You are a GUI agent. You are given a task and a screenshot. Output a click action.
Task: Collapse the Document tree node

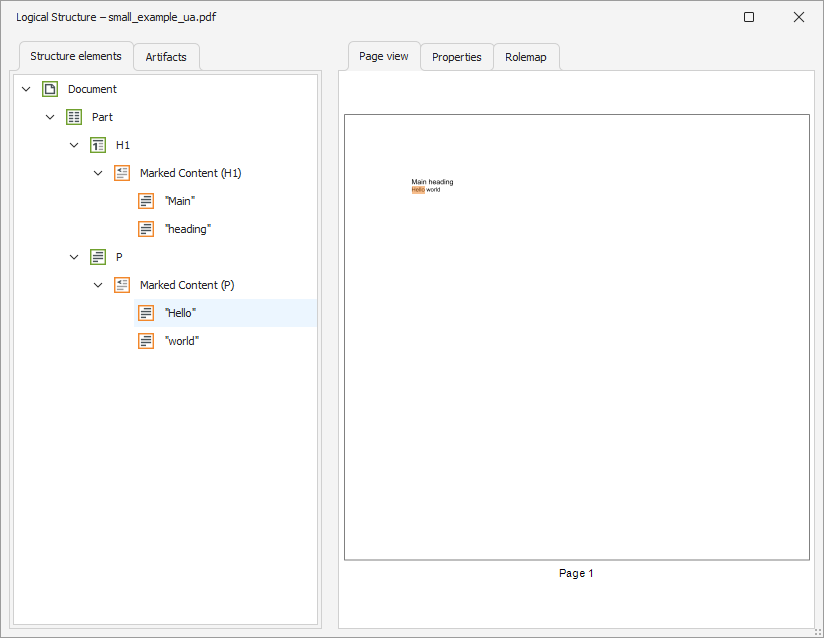[x=26, y=89]
